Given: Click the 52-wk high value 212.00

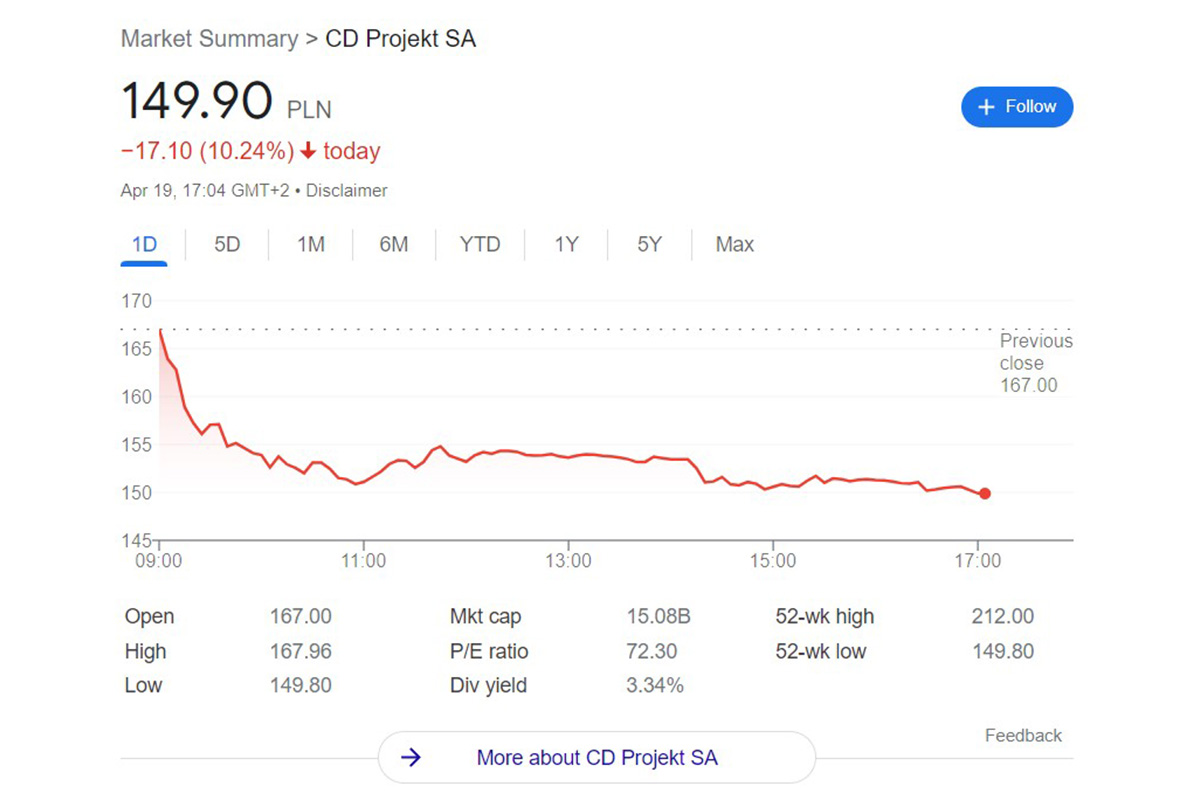Looking at the screenshot, I should tap(1003, 617).
